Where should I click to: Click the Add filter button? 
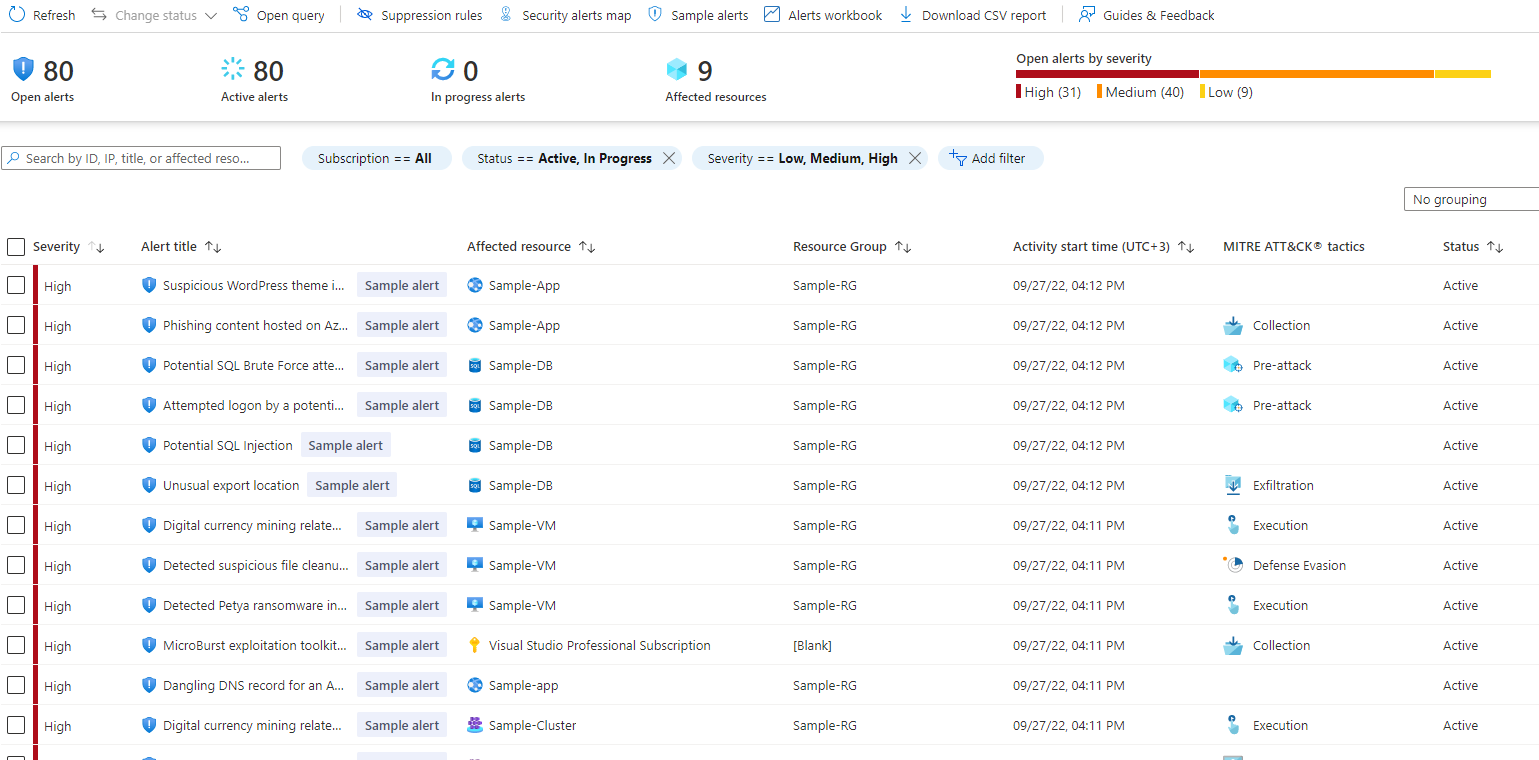[x=989, y=158]
